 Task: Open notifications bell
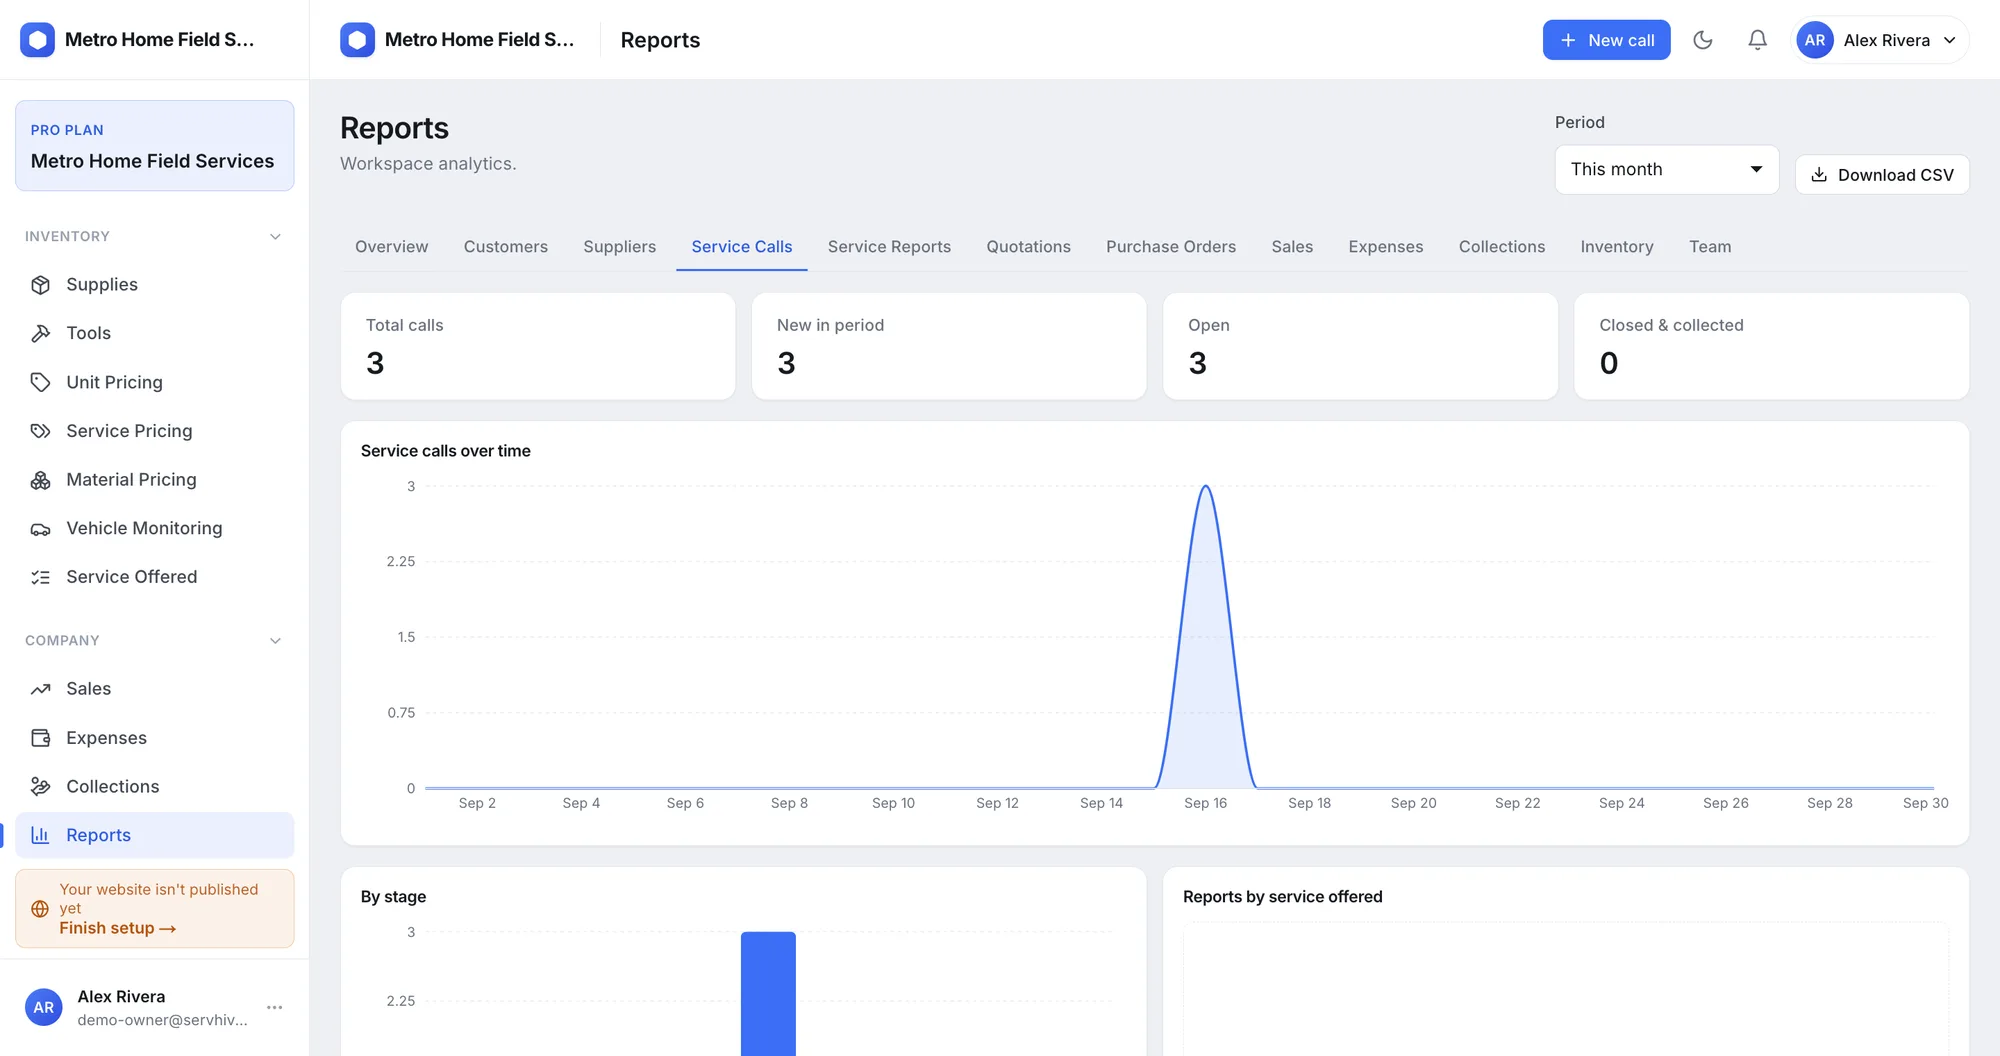click(1757, 40)
